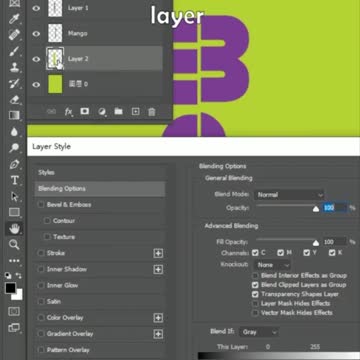Reset default foreground and background colors
This screenshot has height=360, width=360.
(8, 276)
